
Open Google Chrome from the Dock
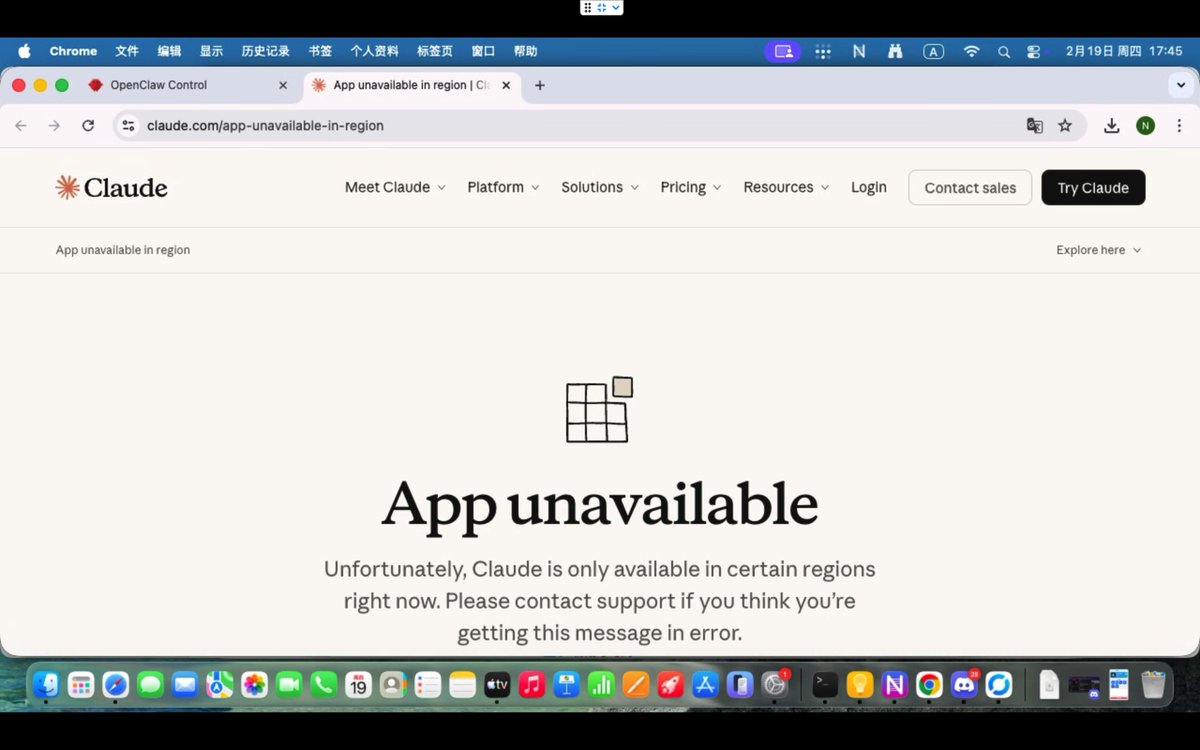929,684
